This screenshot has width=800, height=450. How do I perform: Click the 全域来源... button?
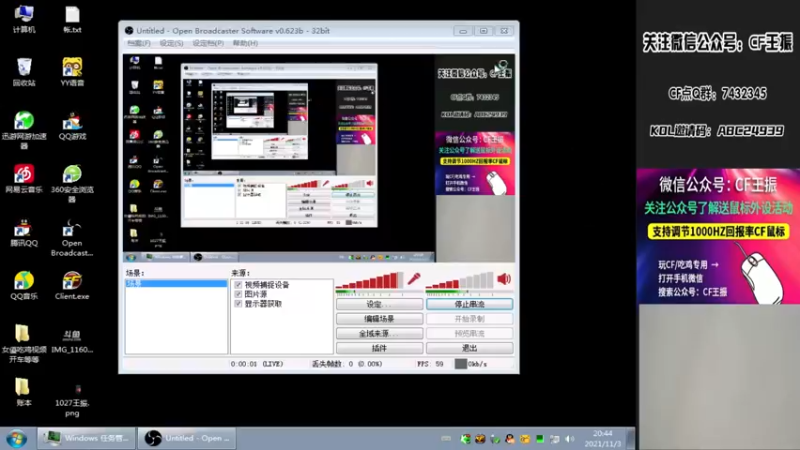(x=380, y=334)
